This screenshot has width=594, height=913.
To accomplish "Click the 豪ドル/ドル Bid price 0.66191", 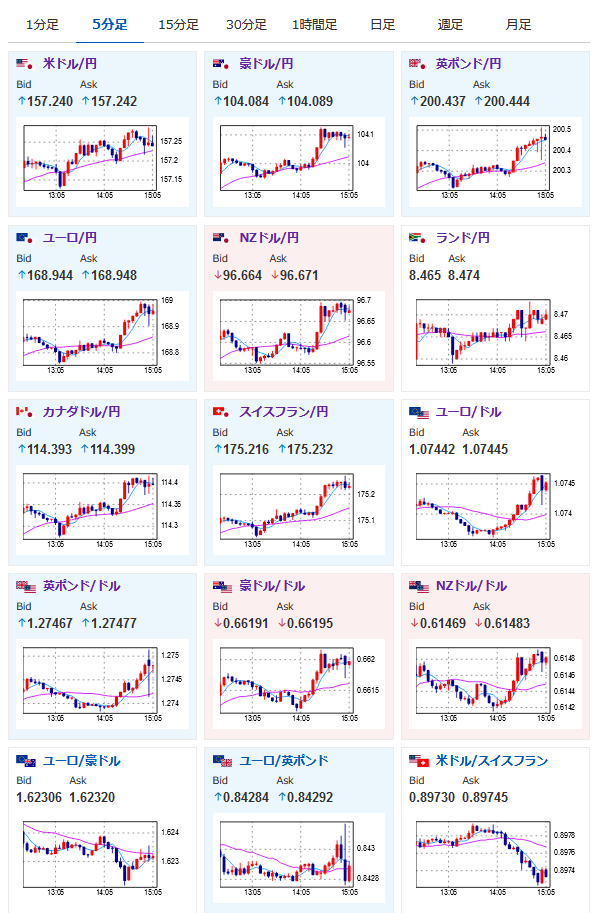I will (246, 624).
